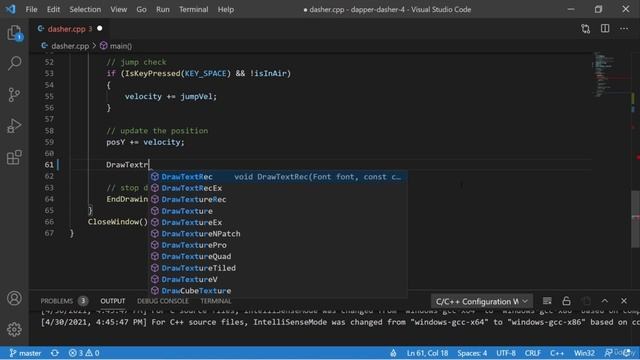The height and width of the screenshot is (360, 640).
Task: Click the master branch in status bar
Action: coord(25,353)
